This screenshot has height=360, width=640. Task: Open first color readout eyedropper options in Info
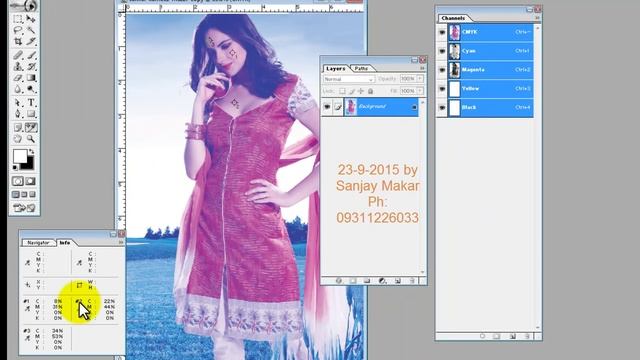tap(27, 263)
